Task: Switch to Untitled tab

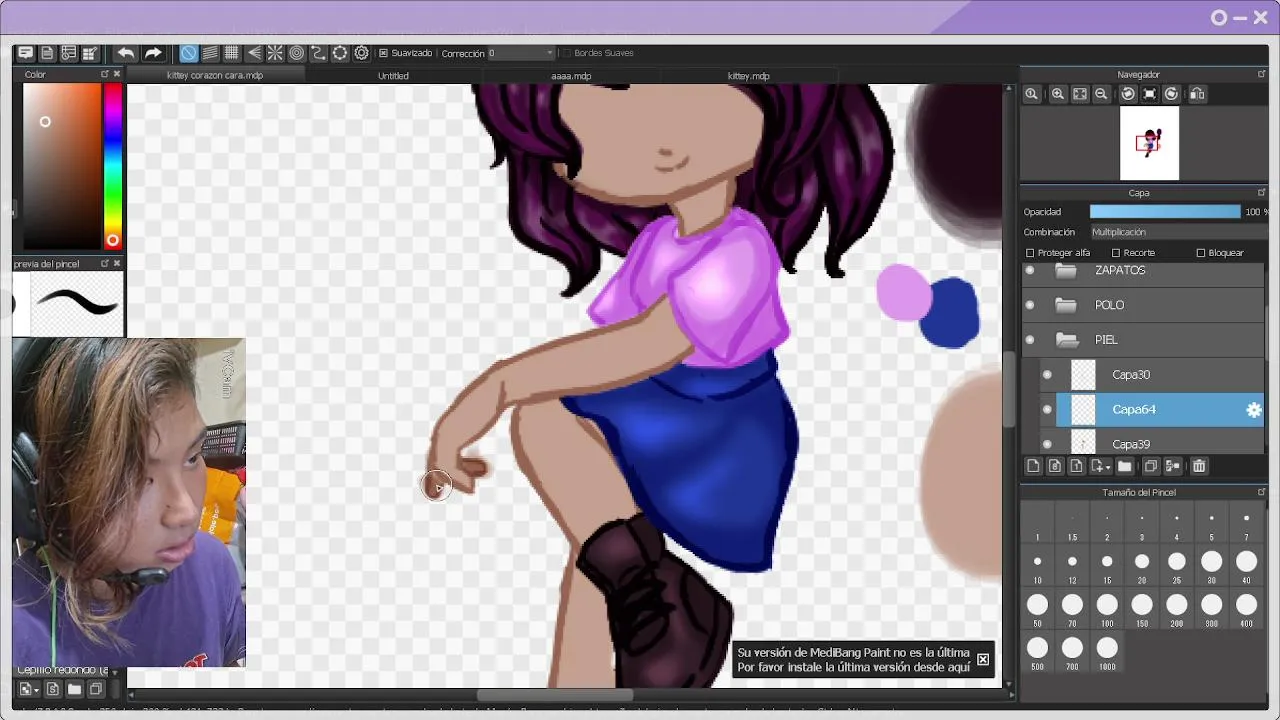Action: coord(393,76)
